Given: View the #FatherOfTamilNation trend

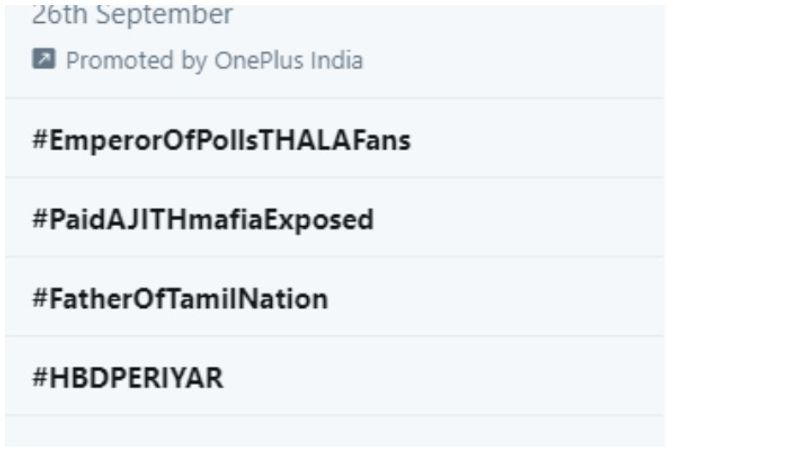Looking at the screenshot, I should tap(180, 298).
